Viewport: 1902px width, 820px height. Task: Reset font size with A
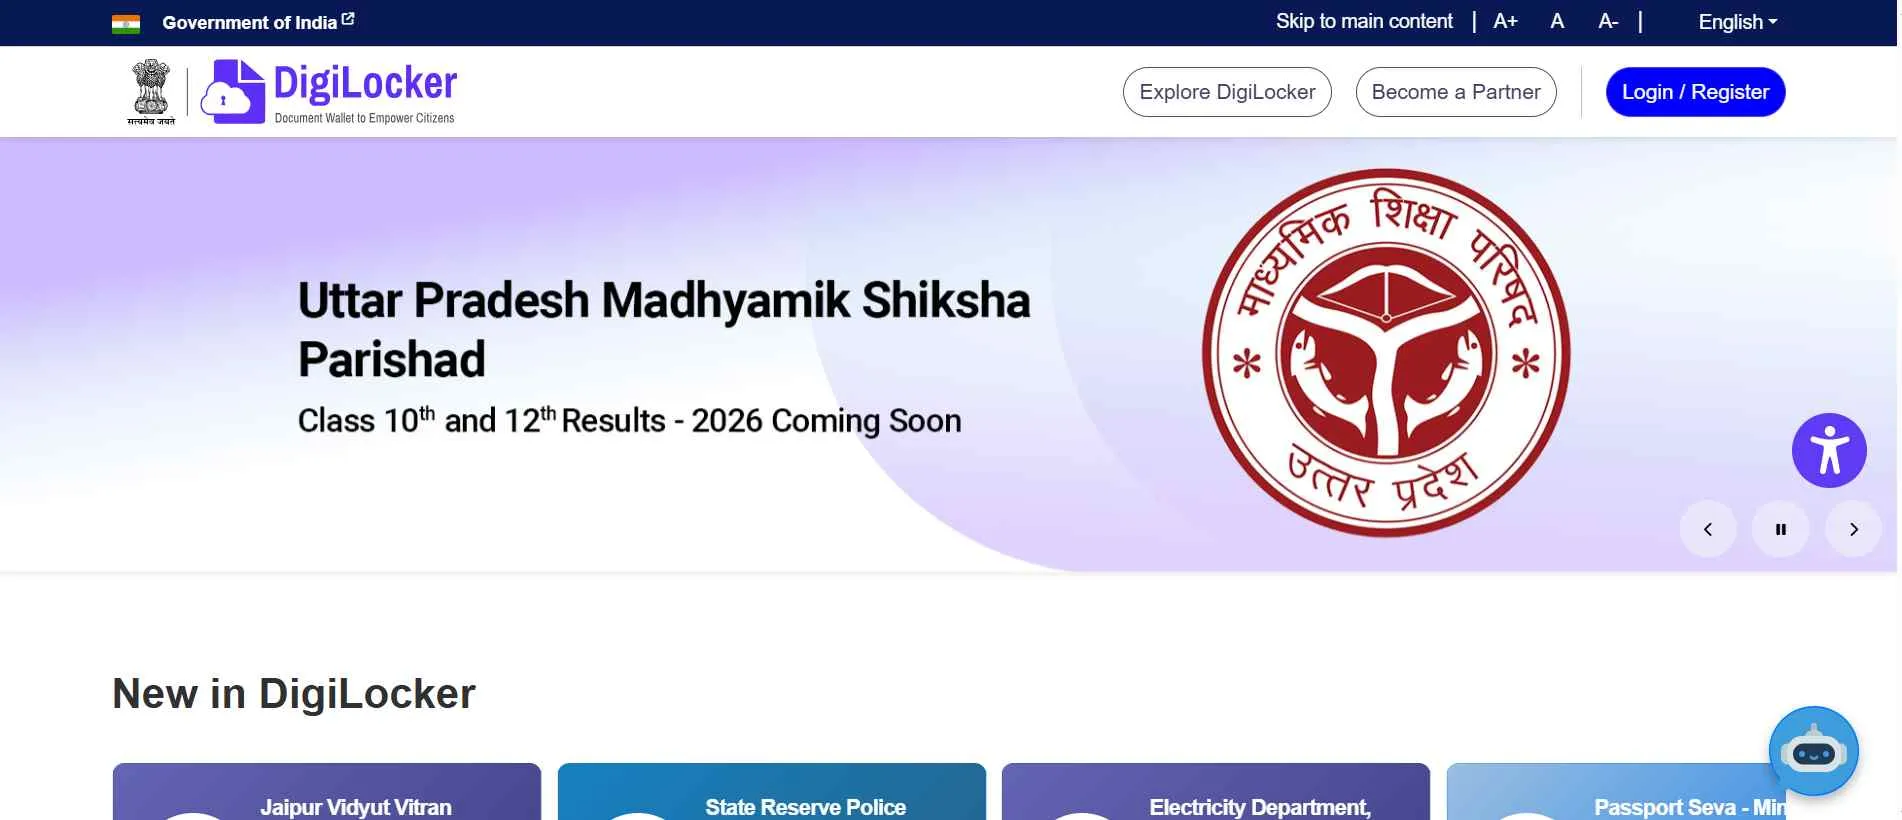tap(1557, 21)
